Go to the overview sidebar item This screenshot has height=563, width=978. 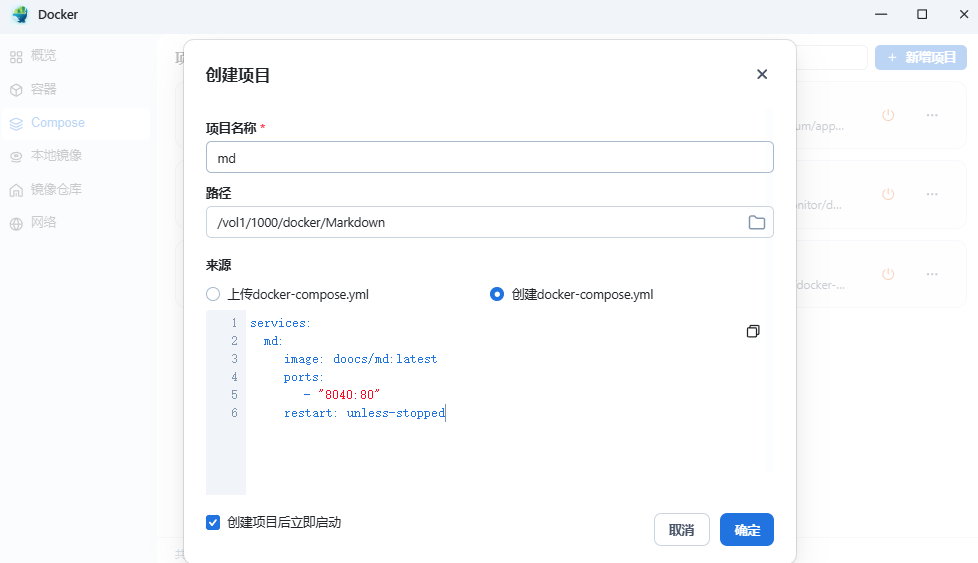tap(43, 56)
